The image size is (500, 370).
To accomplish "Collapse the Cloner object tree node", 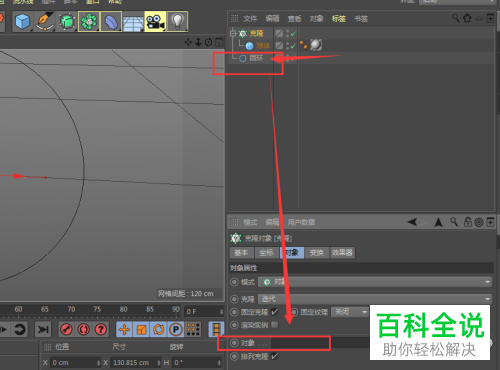I will coord(233,33).
